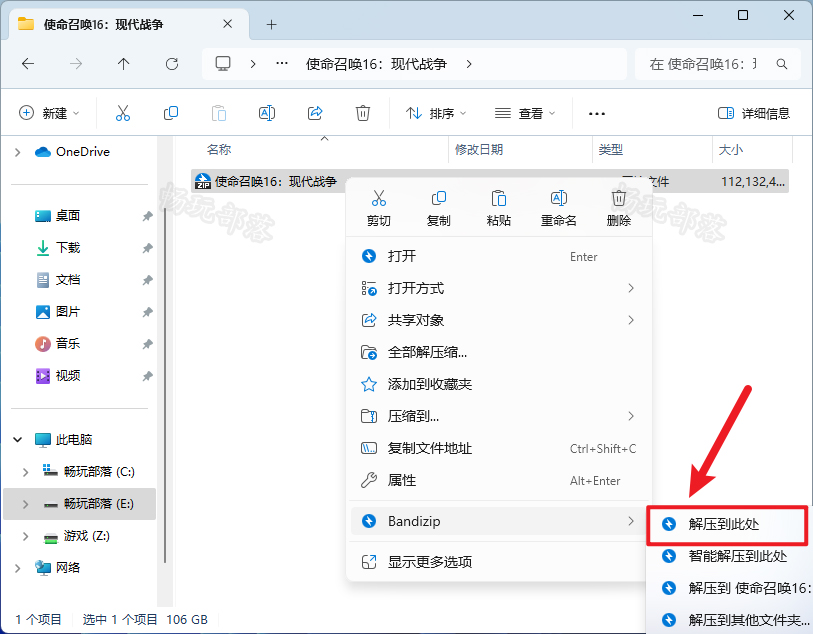Click the Rename icon in the toolbar

click(x=267, y=113)
